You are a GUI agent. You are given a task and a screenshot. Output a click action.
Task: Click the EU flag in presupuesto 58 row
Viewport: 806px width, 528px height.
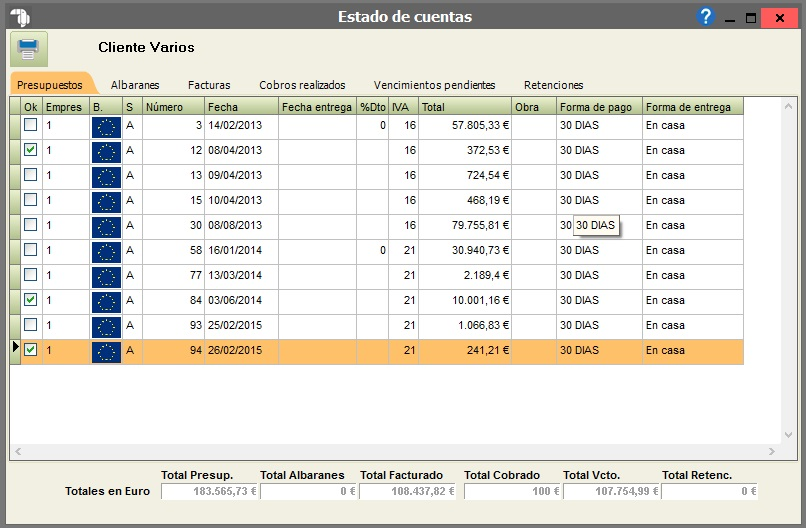pos(106,252)
